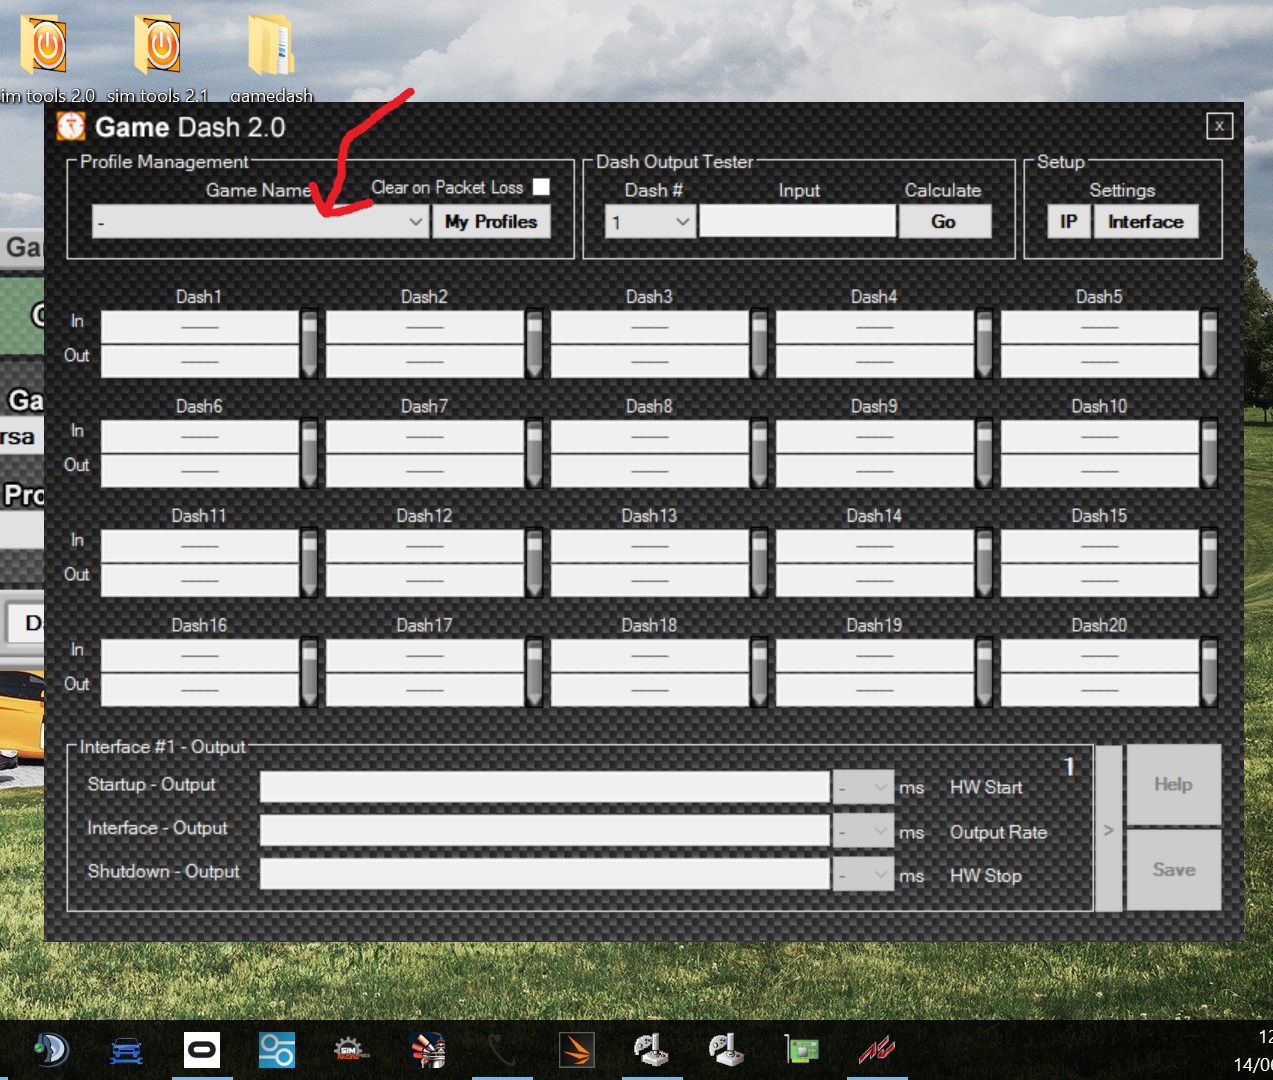The image size is (1273, 1080).
Task: Click the Dash17 vertical slider
Action: (534, 672)
